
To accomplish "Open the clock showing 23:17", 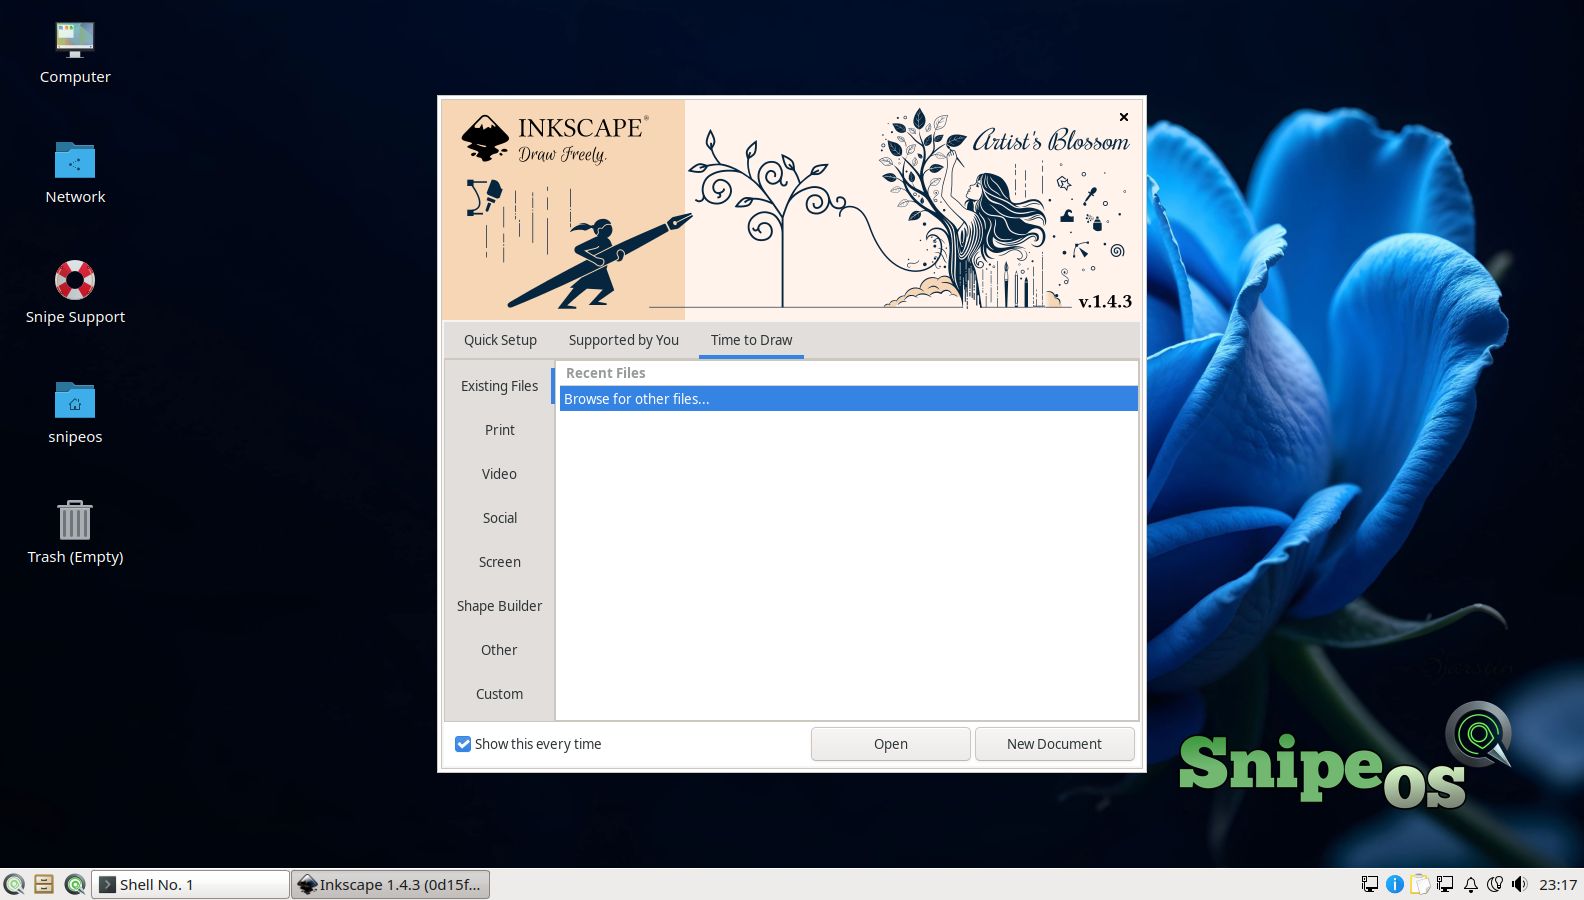I will [x=1558, y=884].
